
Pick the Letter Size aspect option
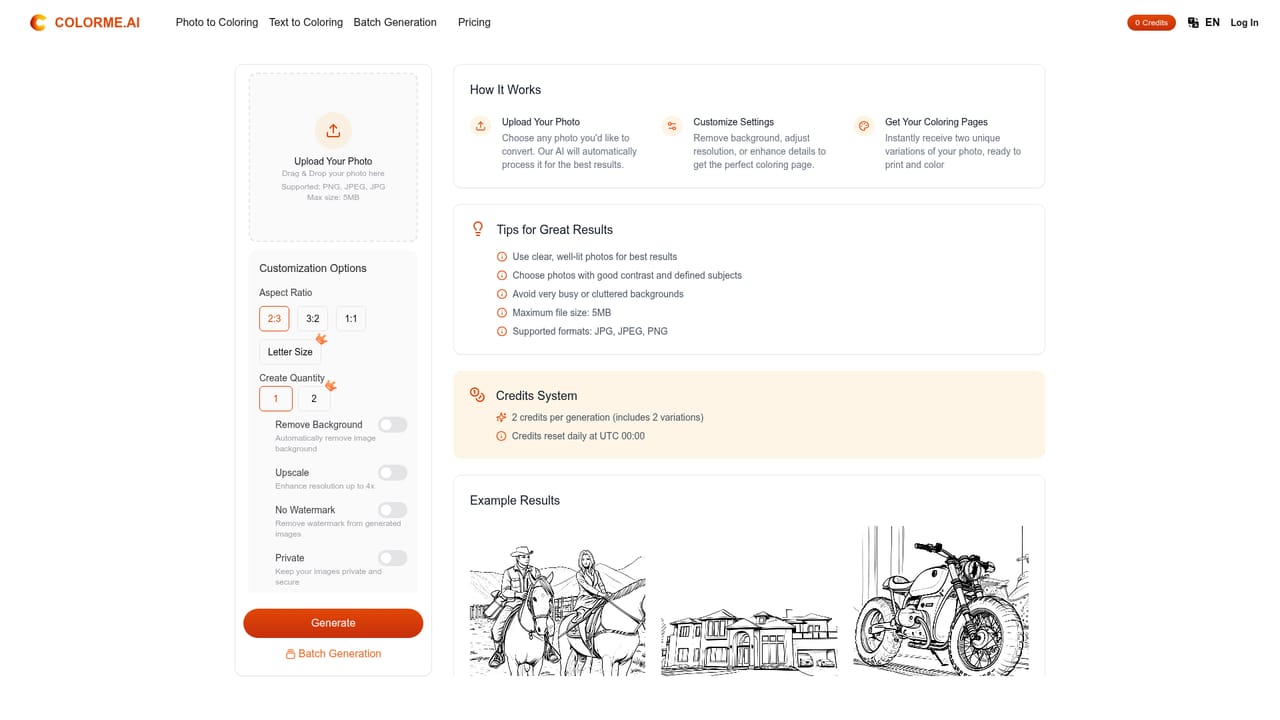[x=290, y=352]
